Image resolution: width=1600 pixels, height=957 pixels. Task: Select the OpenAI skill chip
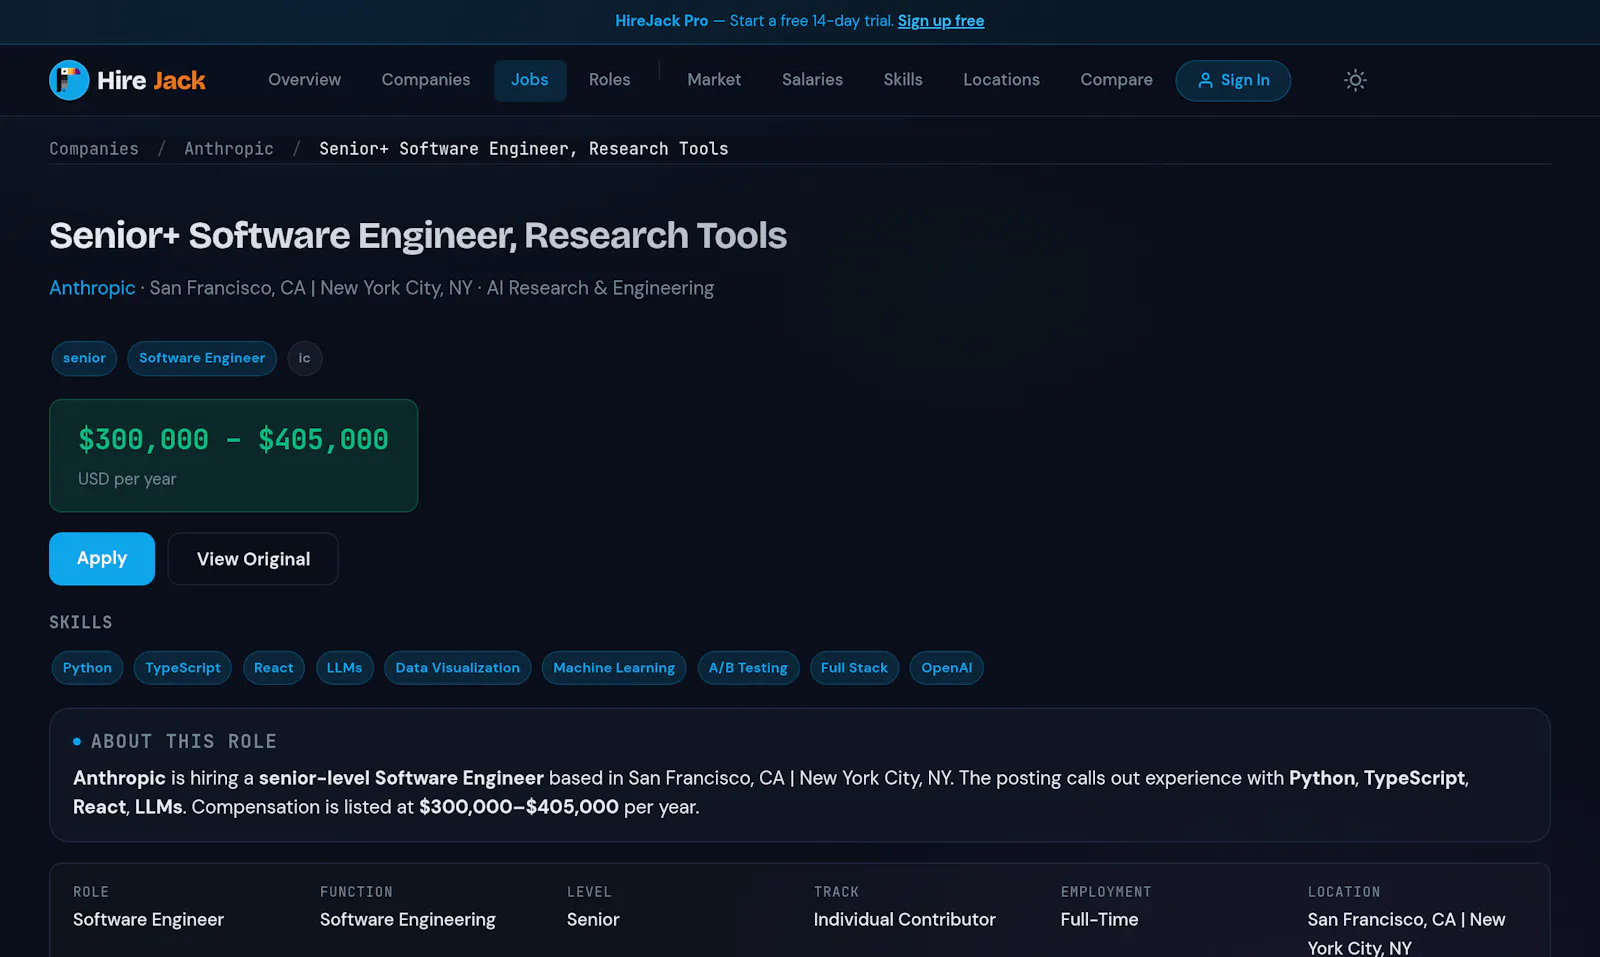(947, 668)
